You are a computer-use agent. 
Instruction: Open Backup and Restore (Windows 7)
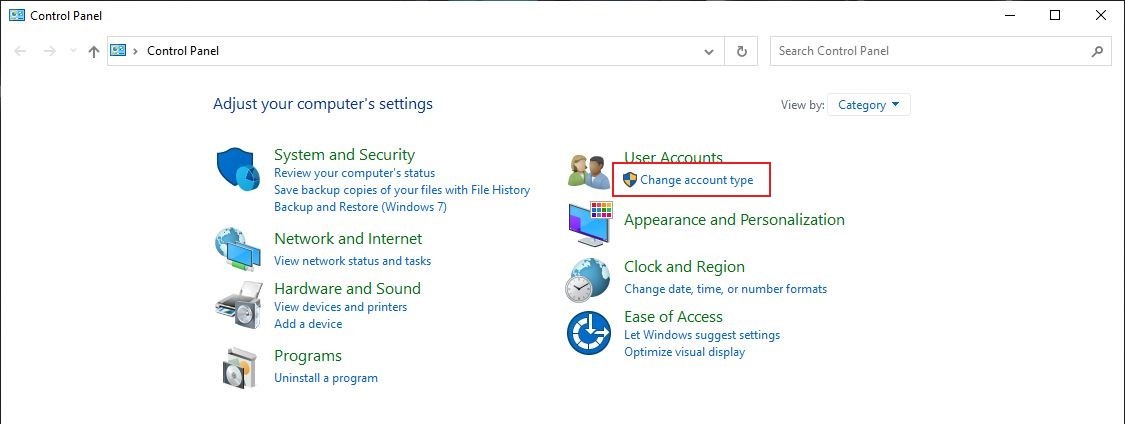point(360,207)
